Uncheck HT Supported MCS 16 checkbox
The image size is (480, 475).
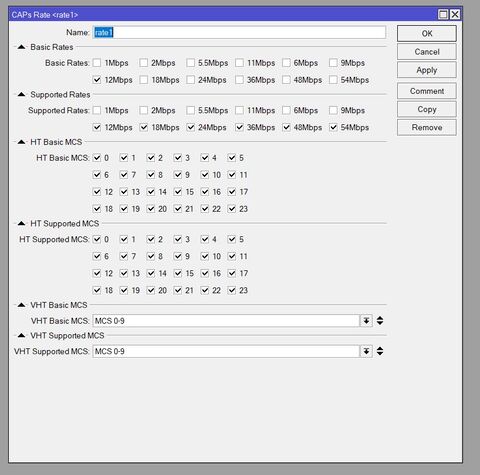(205, 273)
